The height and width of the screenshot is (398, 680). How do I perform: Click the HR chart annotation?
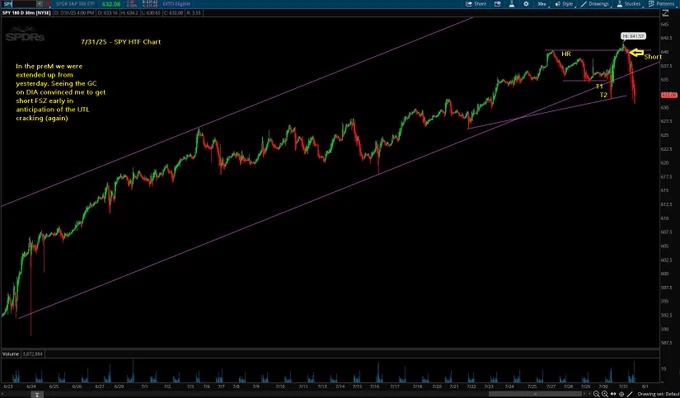(x=566, y=54)
